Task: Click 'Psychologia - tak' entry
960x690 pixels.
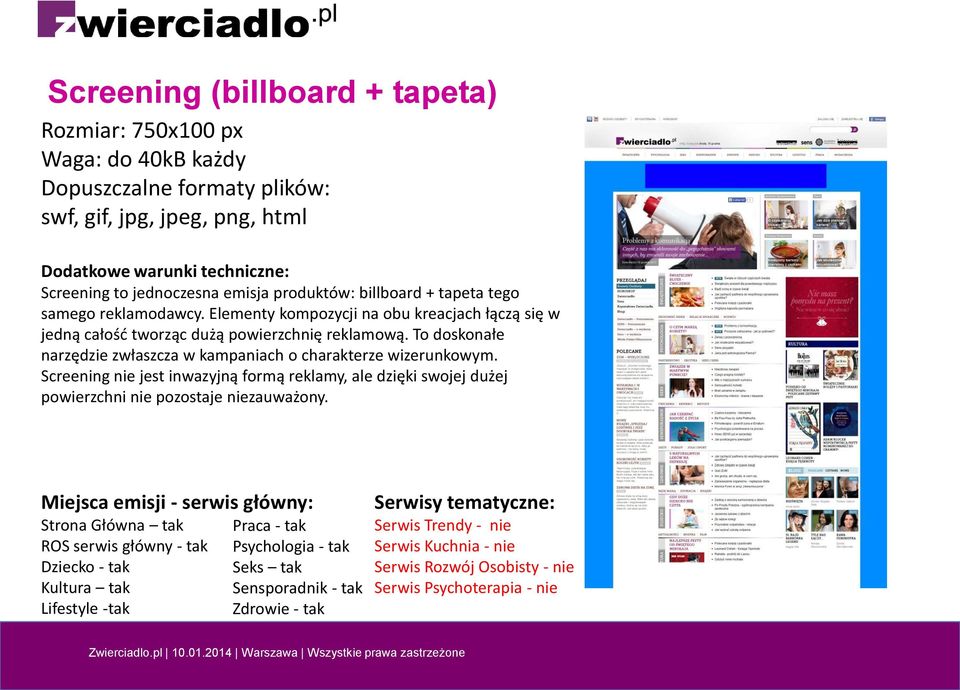Action: [291, 546]
